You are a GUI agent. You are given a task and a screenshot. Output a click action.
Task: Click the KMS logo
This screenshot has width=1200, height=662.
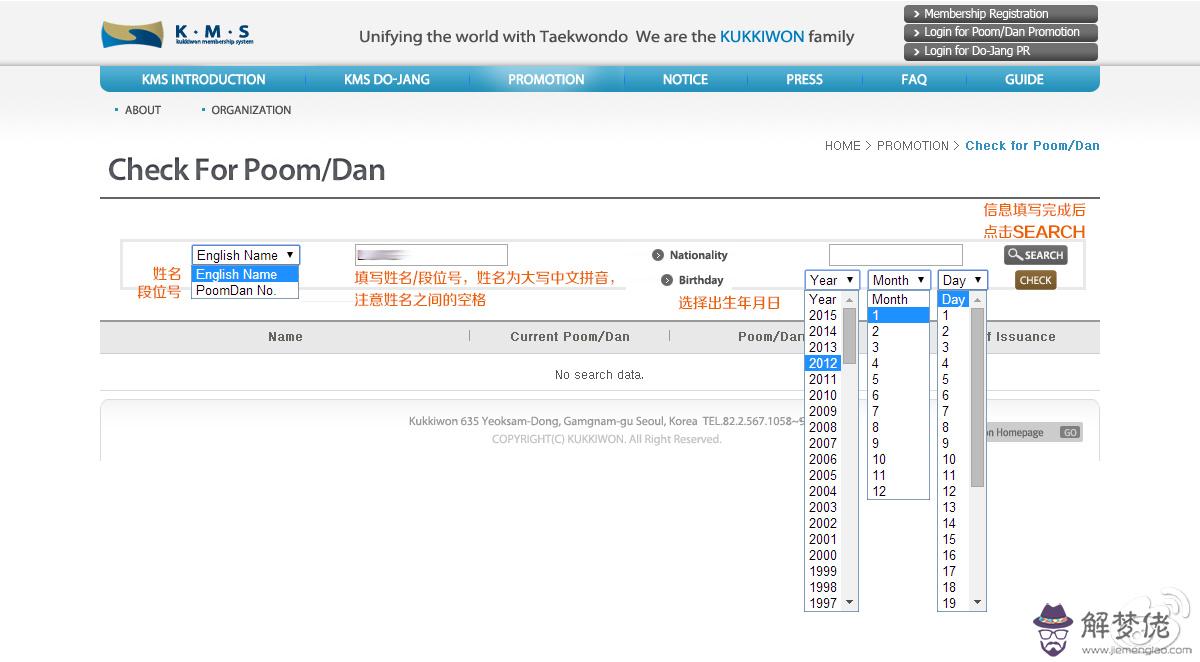[x=177, y=35]
